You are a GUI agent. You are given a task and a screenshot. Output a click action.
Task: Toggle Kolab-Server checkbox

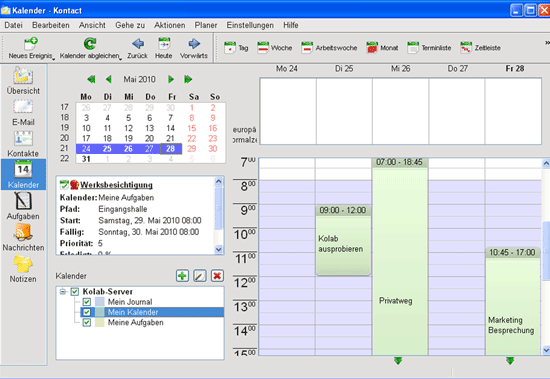pyautogui.click(x=75, y=292)
